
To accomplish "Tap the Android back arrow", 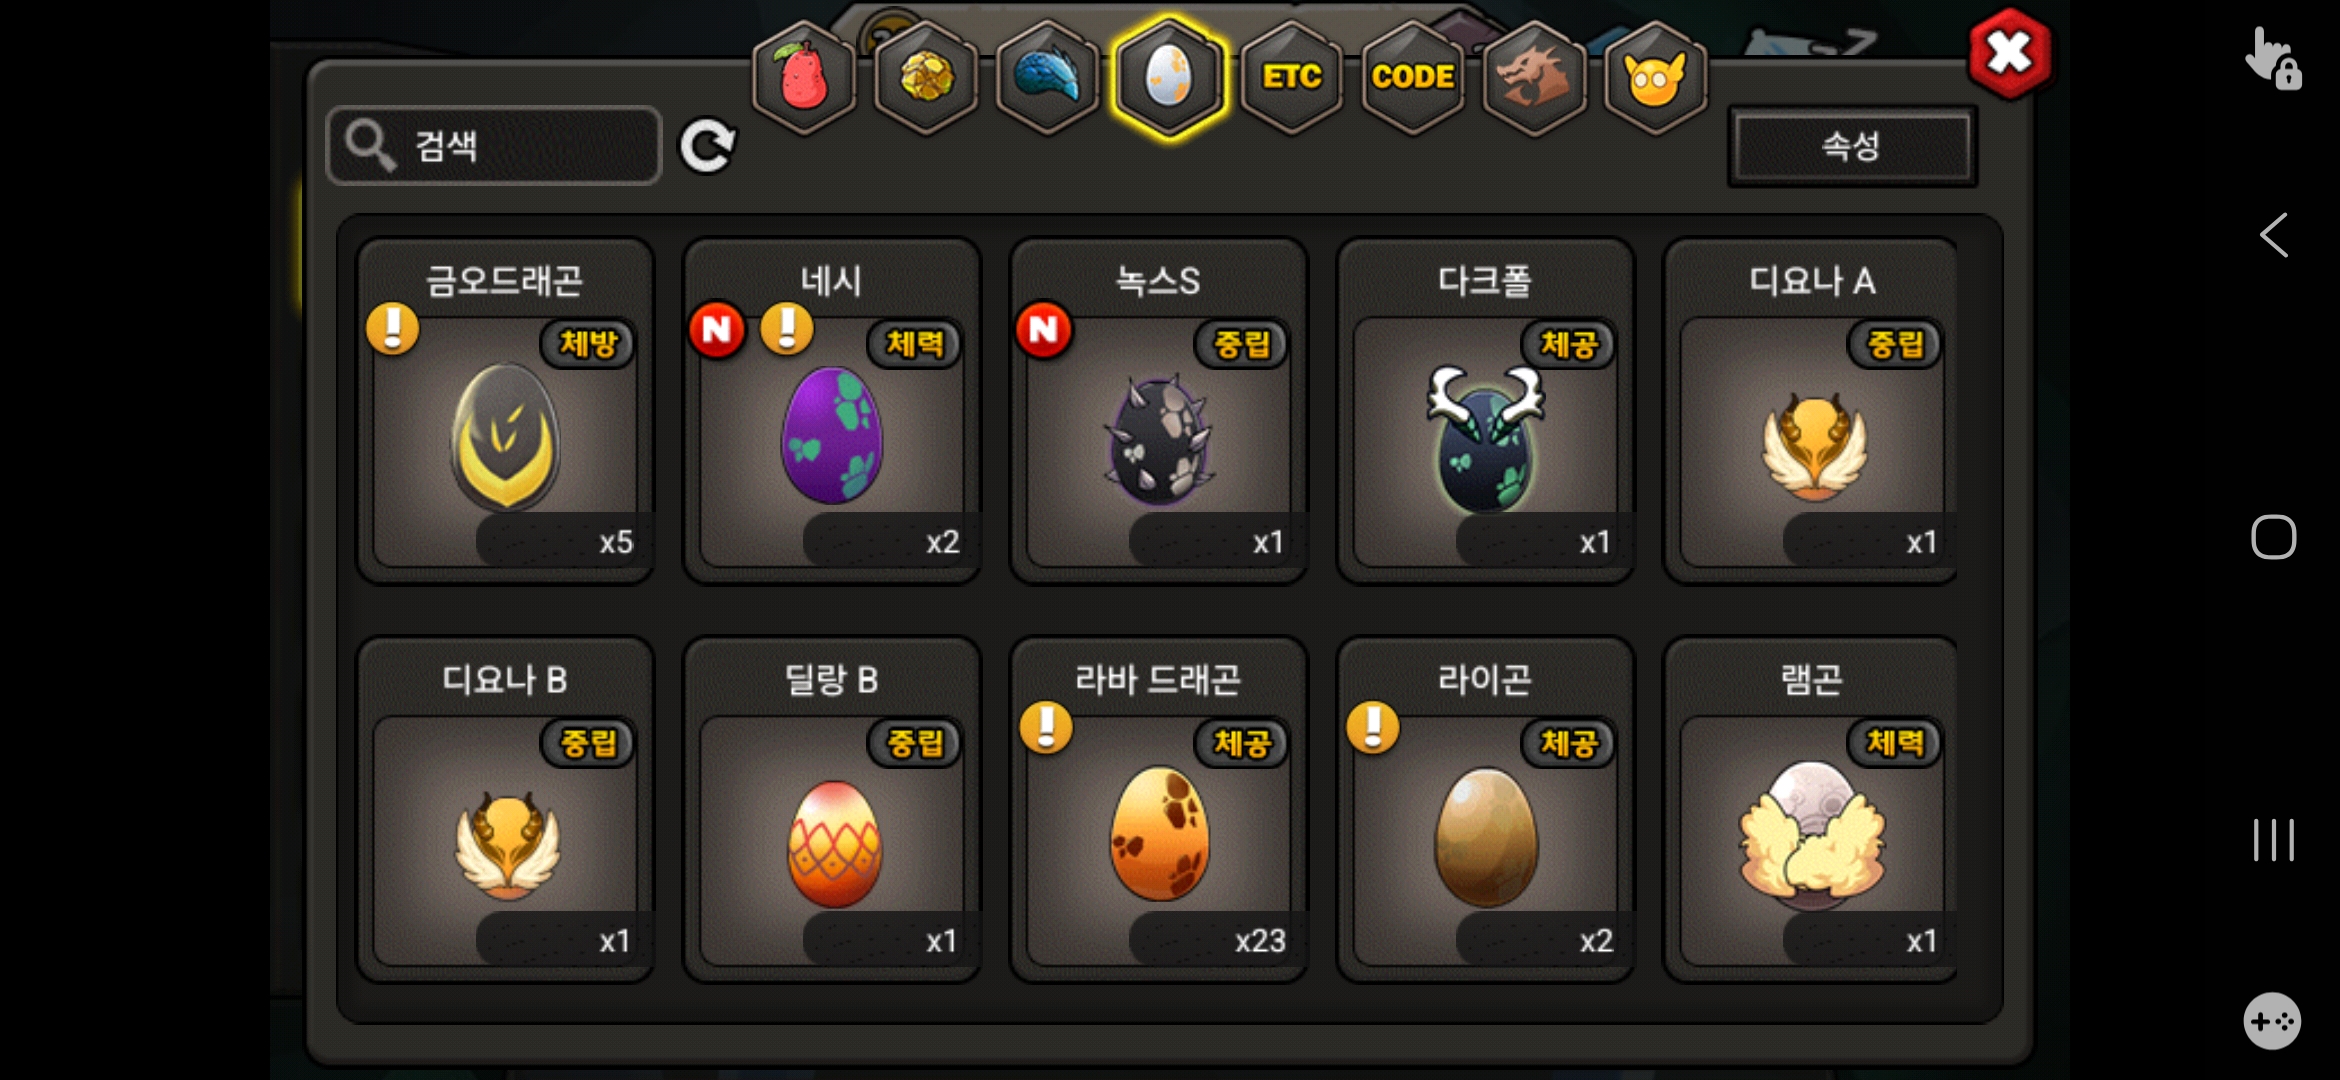I will point(2274,236).
